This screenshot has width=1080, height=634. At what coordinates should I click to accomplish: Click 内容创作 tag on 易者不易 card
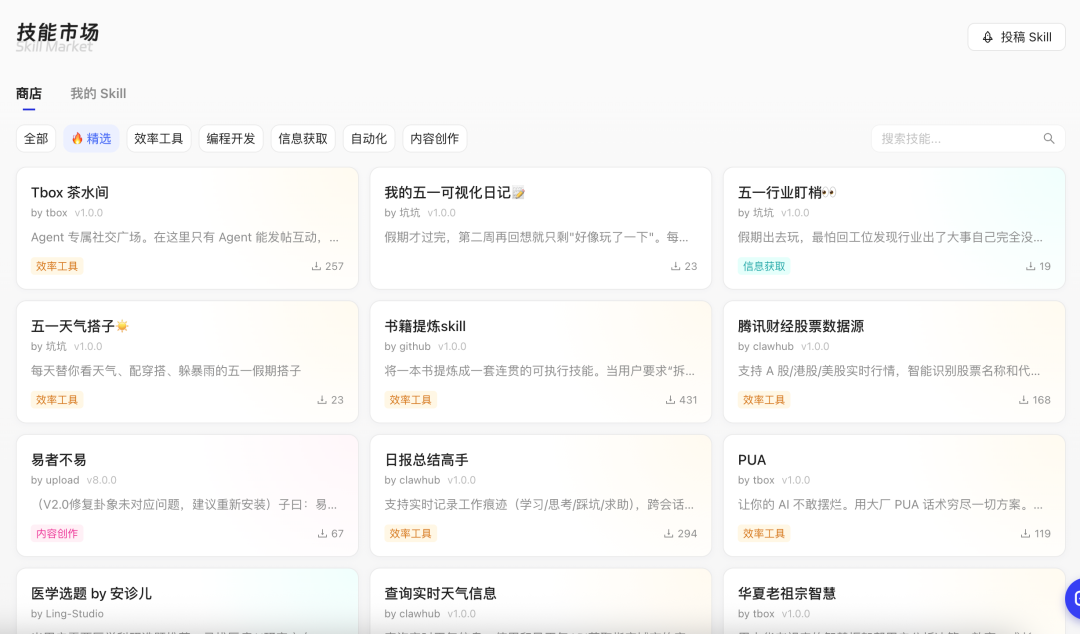pyautogui.click(x=56, y=533)
